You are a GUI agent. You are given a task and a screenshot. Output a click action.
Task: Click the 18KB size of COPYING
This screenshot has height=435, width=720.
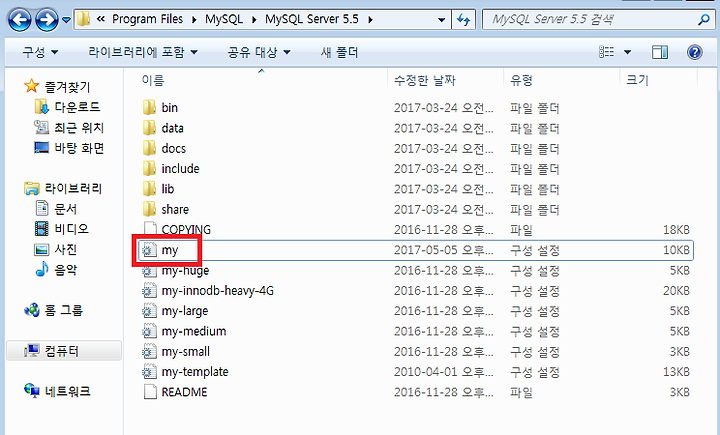(676, 229)
